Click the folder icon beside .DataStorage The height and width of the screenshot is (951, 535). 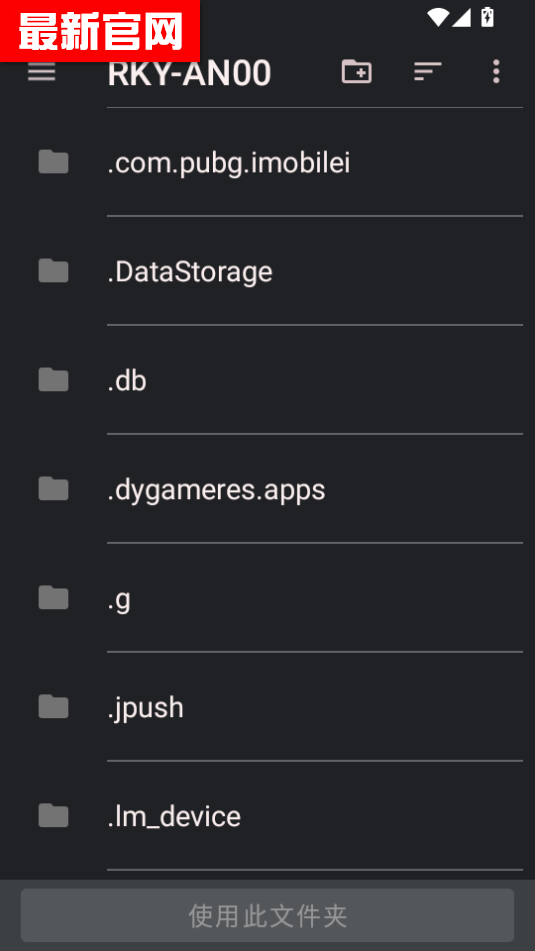click(x=53, y=271)
